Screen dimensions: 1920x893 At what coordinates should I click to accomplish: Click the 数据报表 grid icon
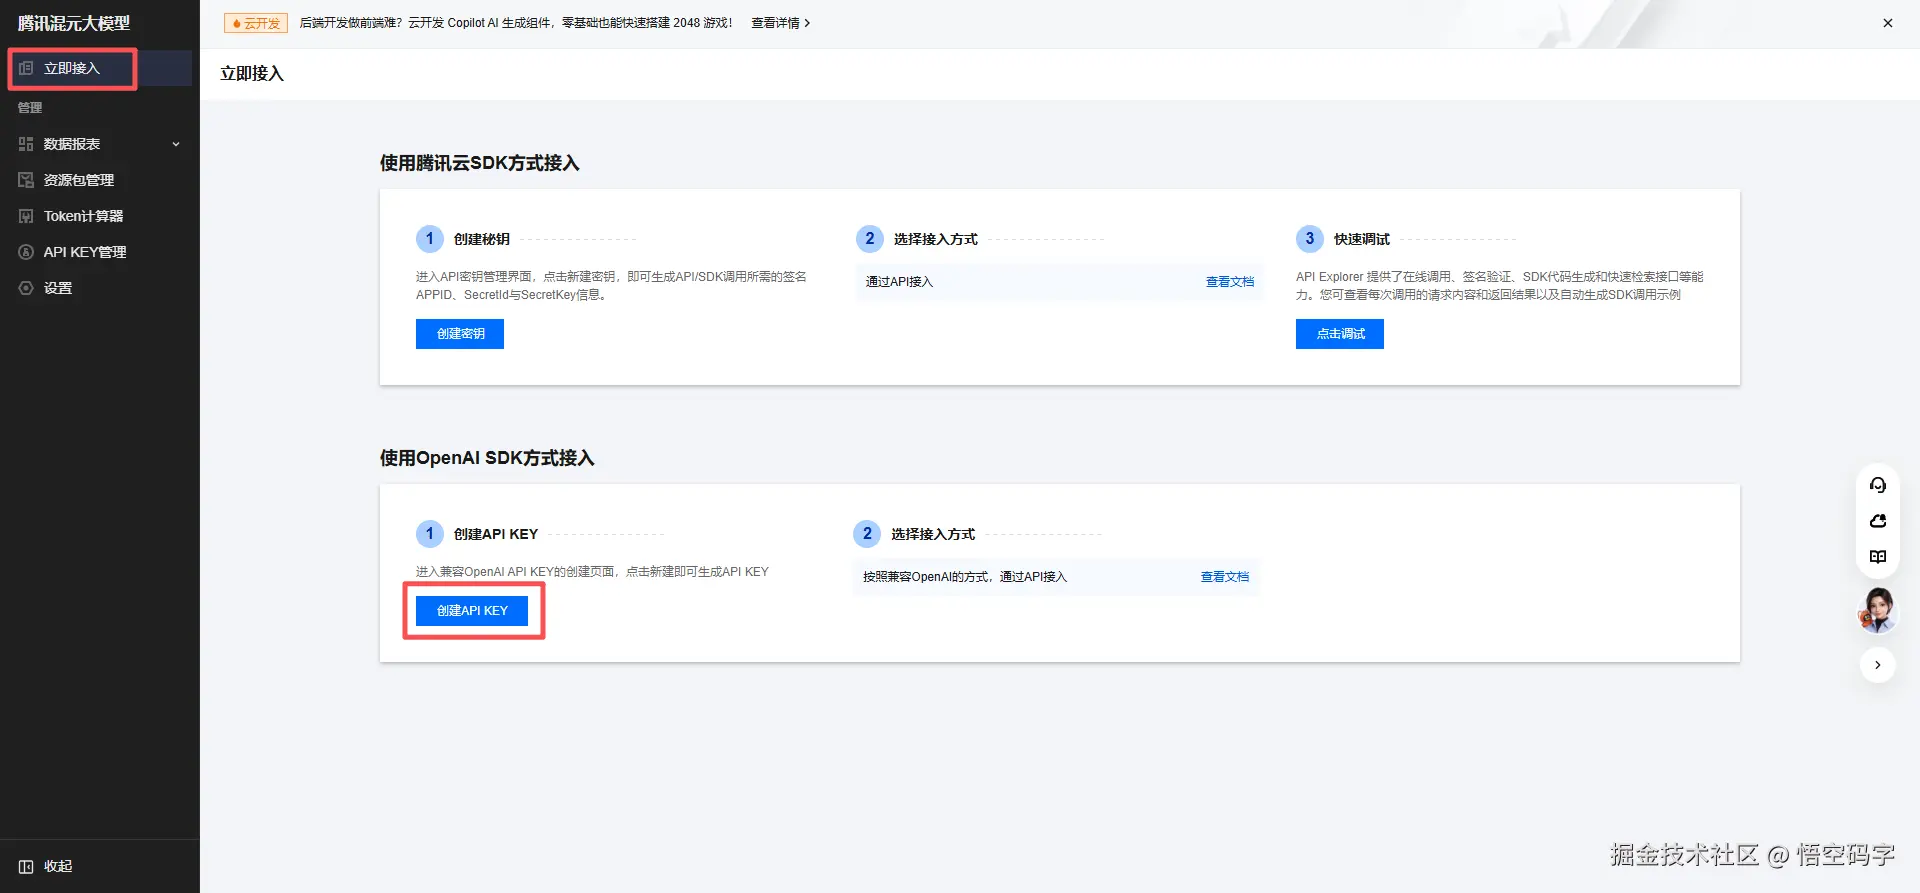(26, 144)
